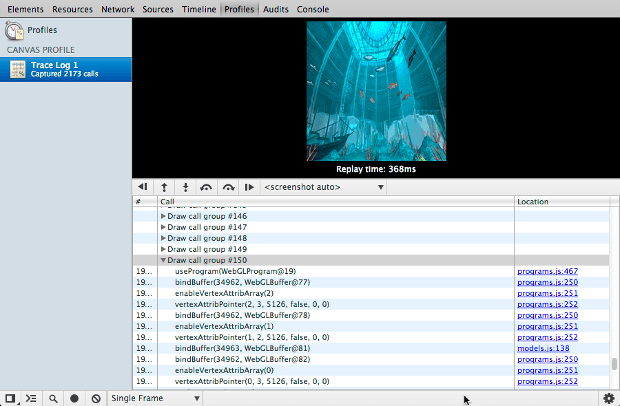This screenshot has height=406, width=620.
Task: Open the screenshot auto dropdown
Action: (x=323, y=187)
